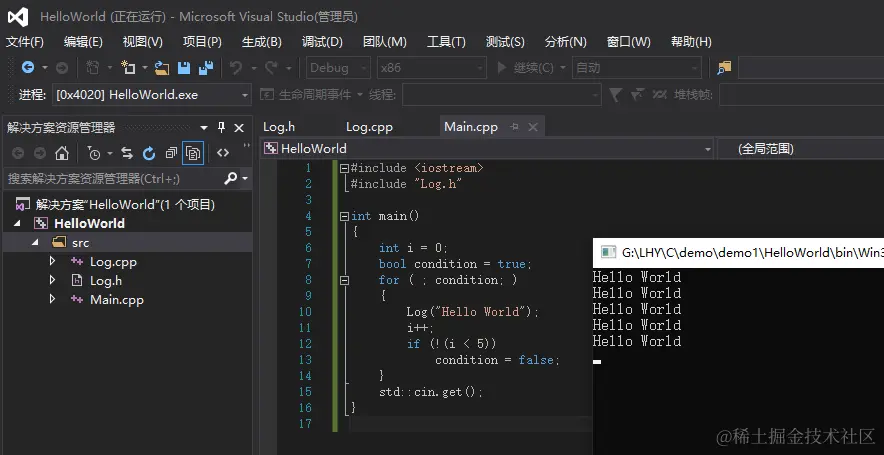Close the Solution Explorer panel
884x455 pixels.
click(239, 128)
